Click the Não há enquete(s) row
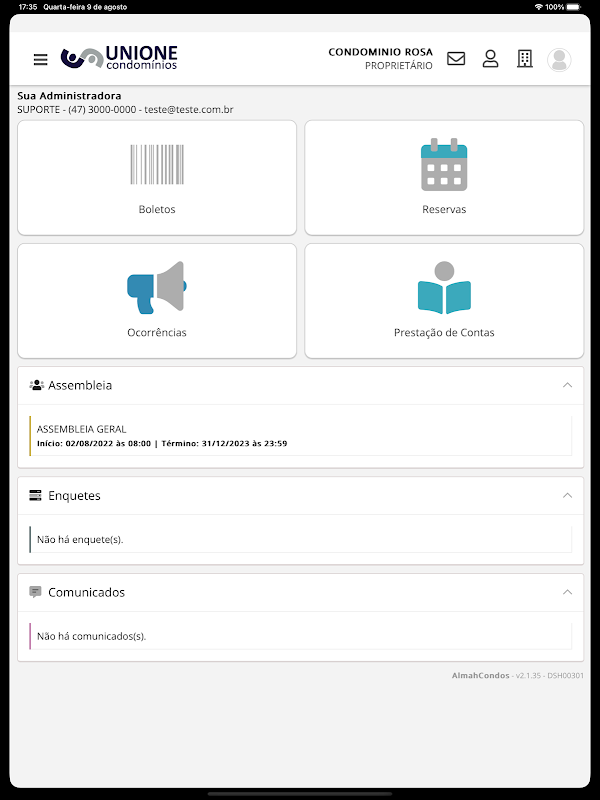 pos(301,539)
